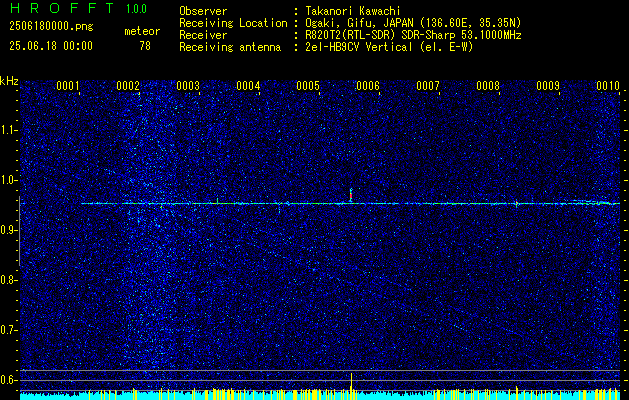Select file name 2506180000.png
Screen dimensions: 629x400
point(51,27)
